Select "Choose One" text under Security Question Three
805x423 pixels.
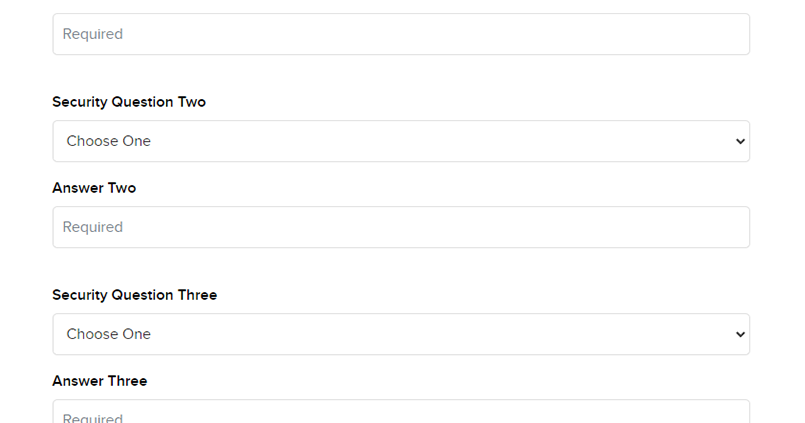click(x=109, y=334)
